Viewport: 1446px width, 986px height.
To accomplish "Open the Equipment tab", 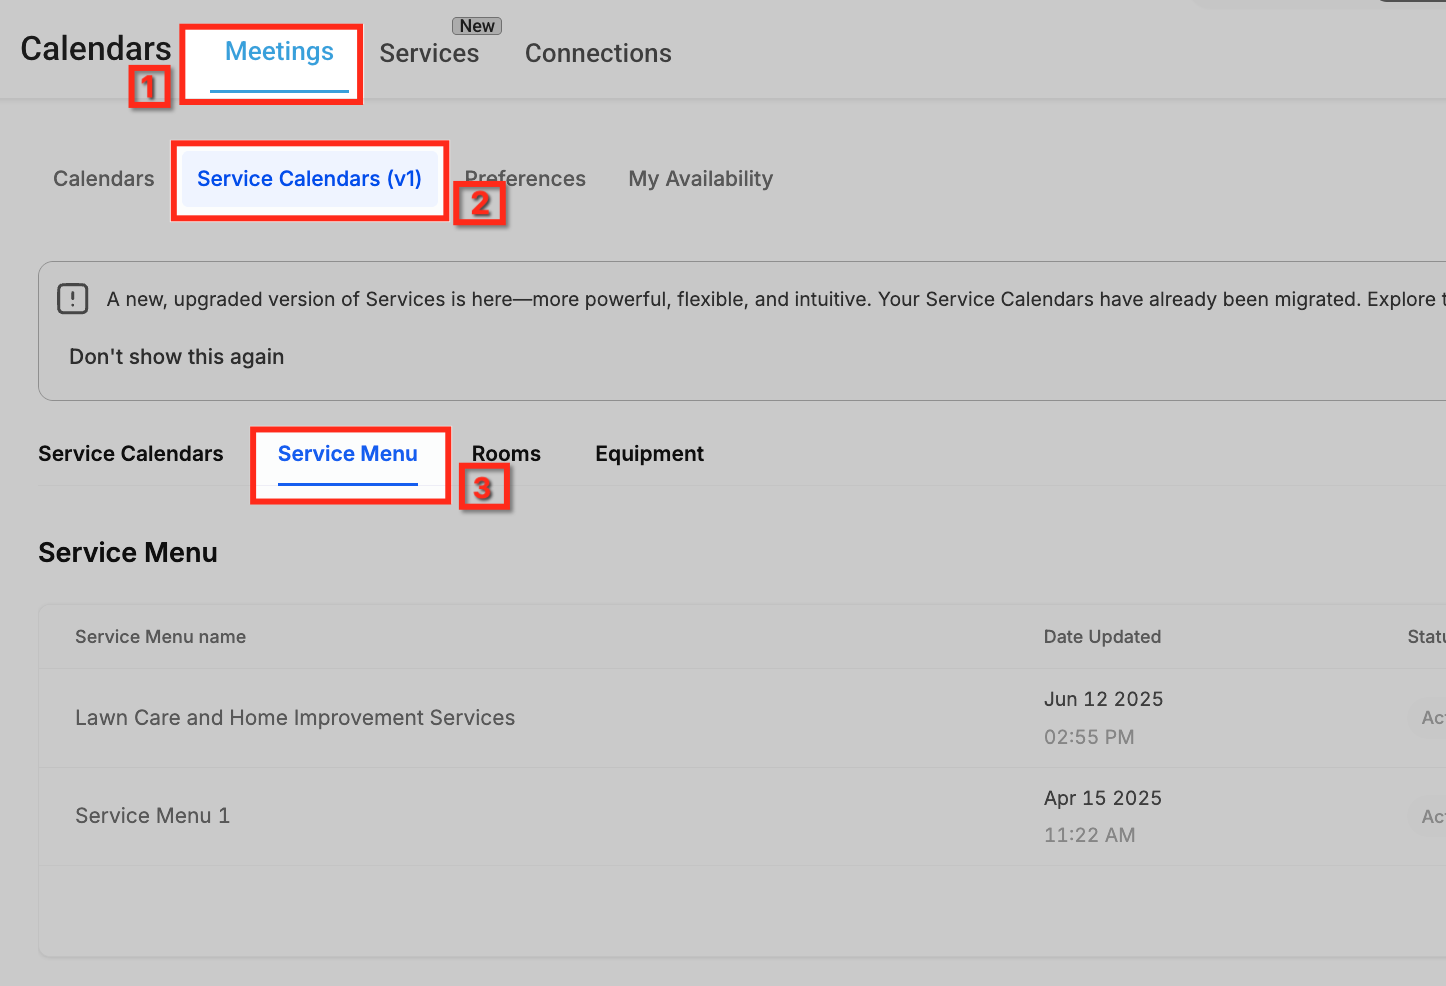I will (x=650, y=453).
